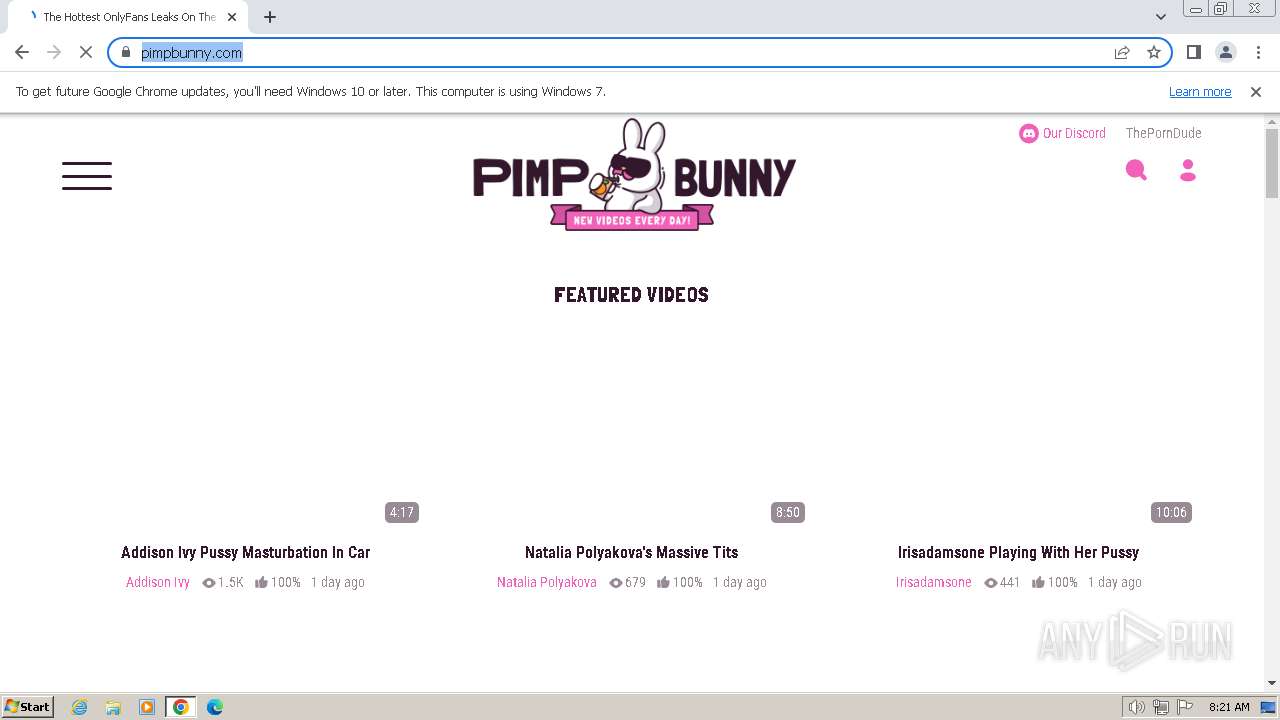Open the Our Discord link

coord(1074,133)
